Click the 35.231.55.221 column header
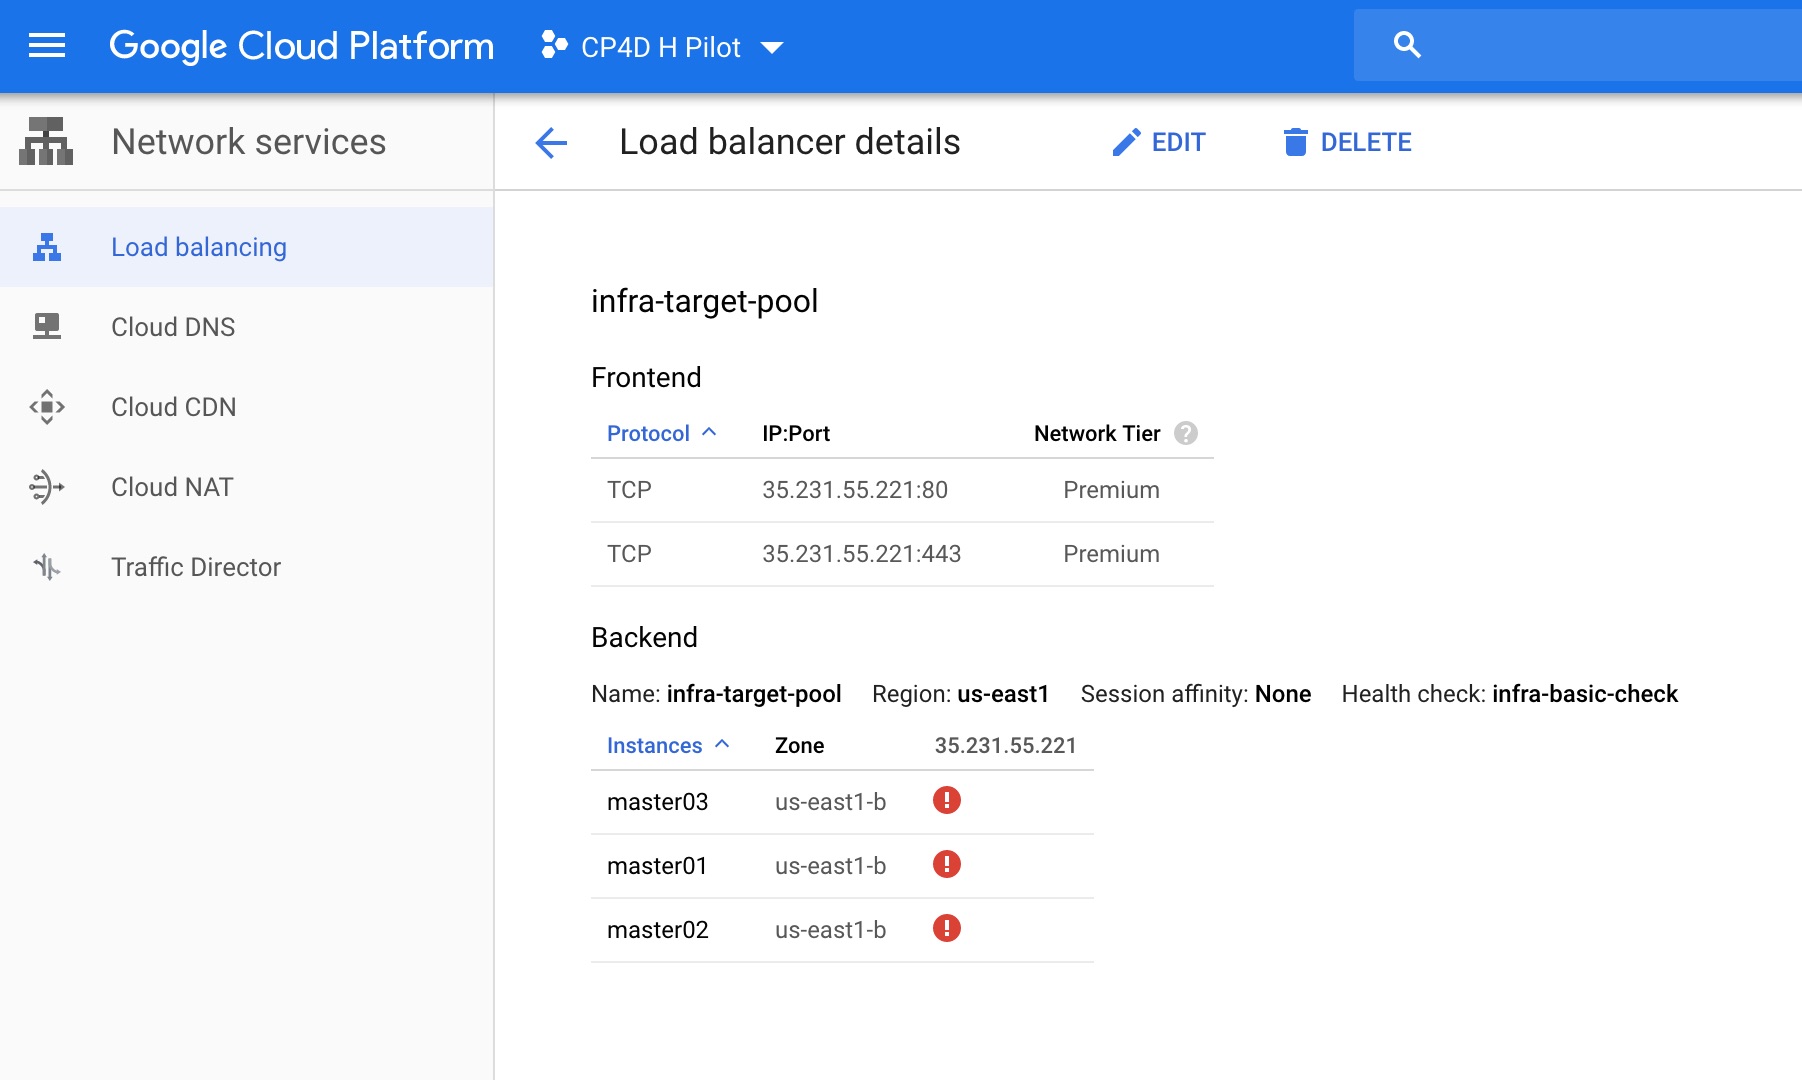The image size is (1802, 1080). 1005,745
